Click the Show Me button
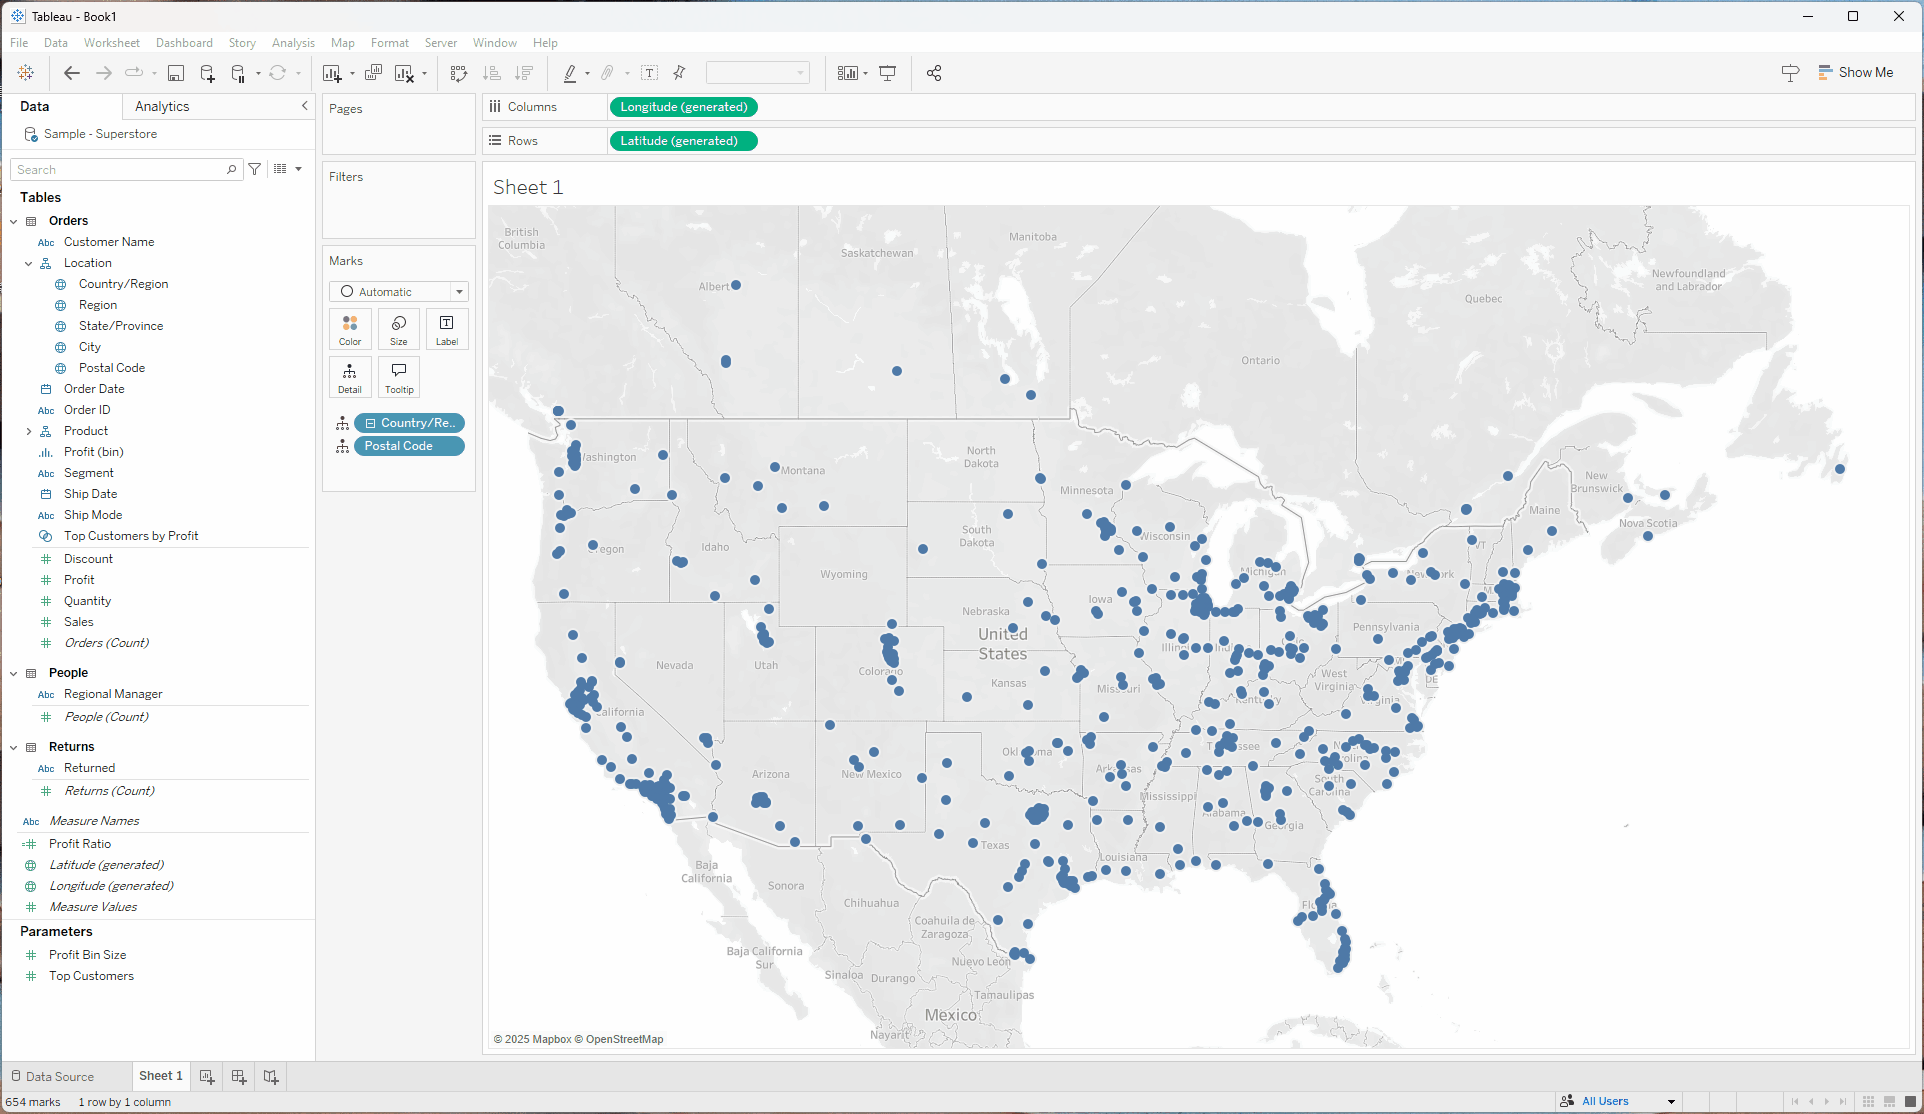Viewport: 1924px width, 1114px height. pos(1856,72)
